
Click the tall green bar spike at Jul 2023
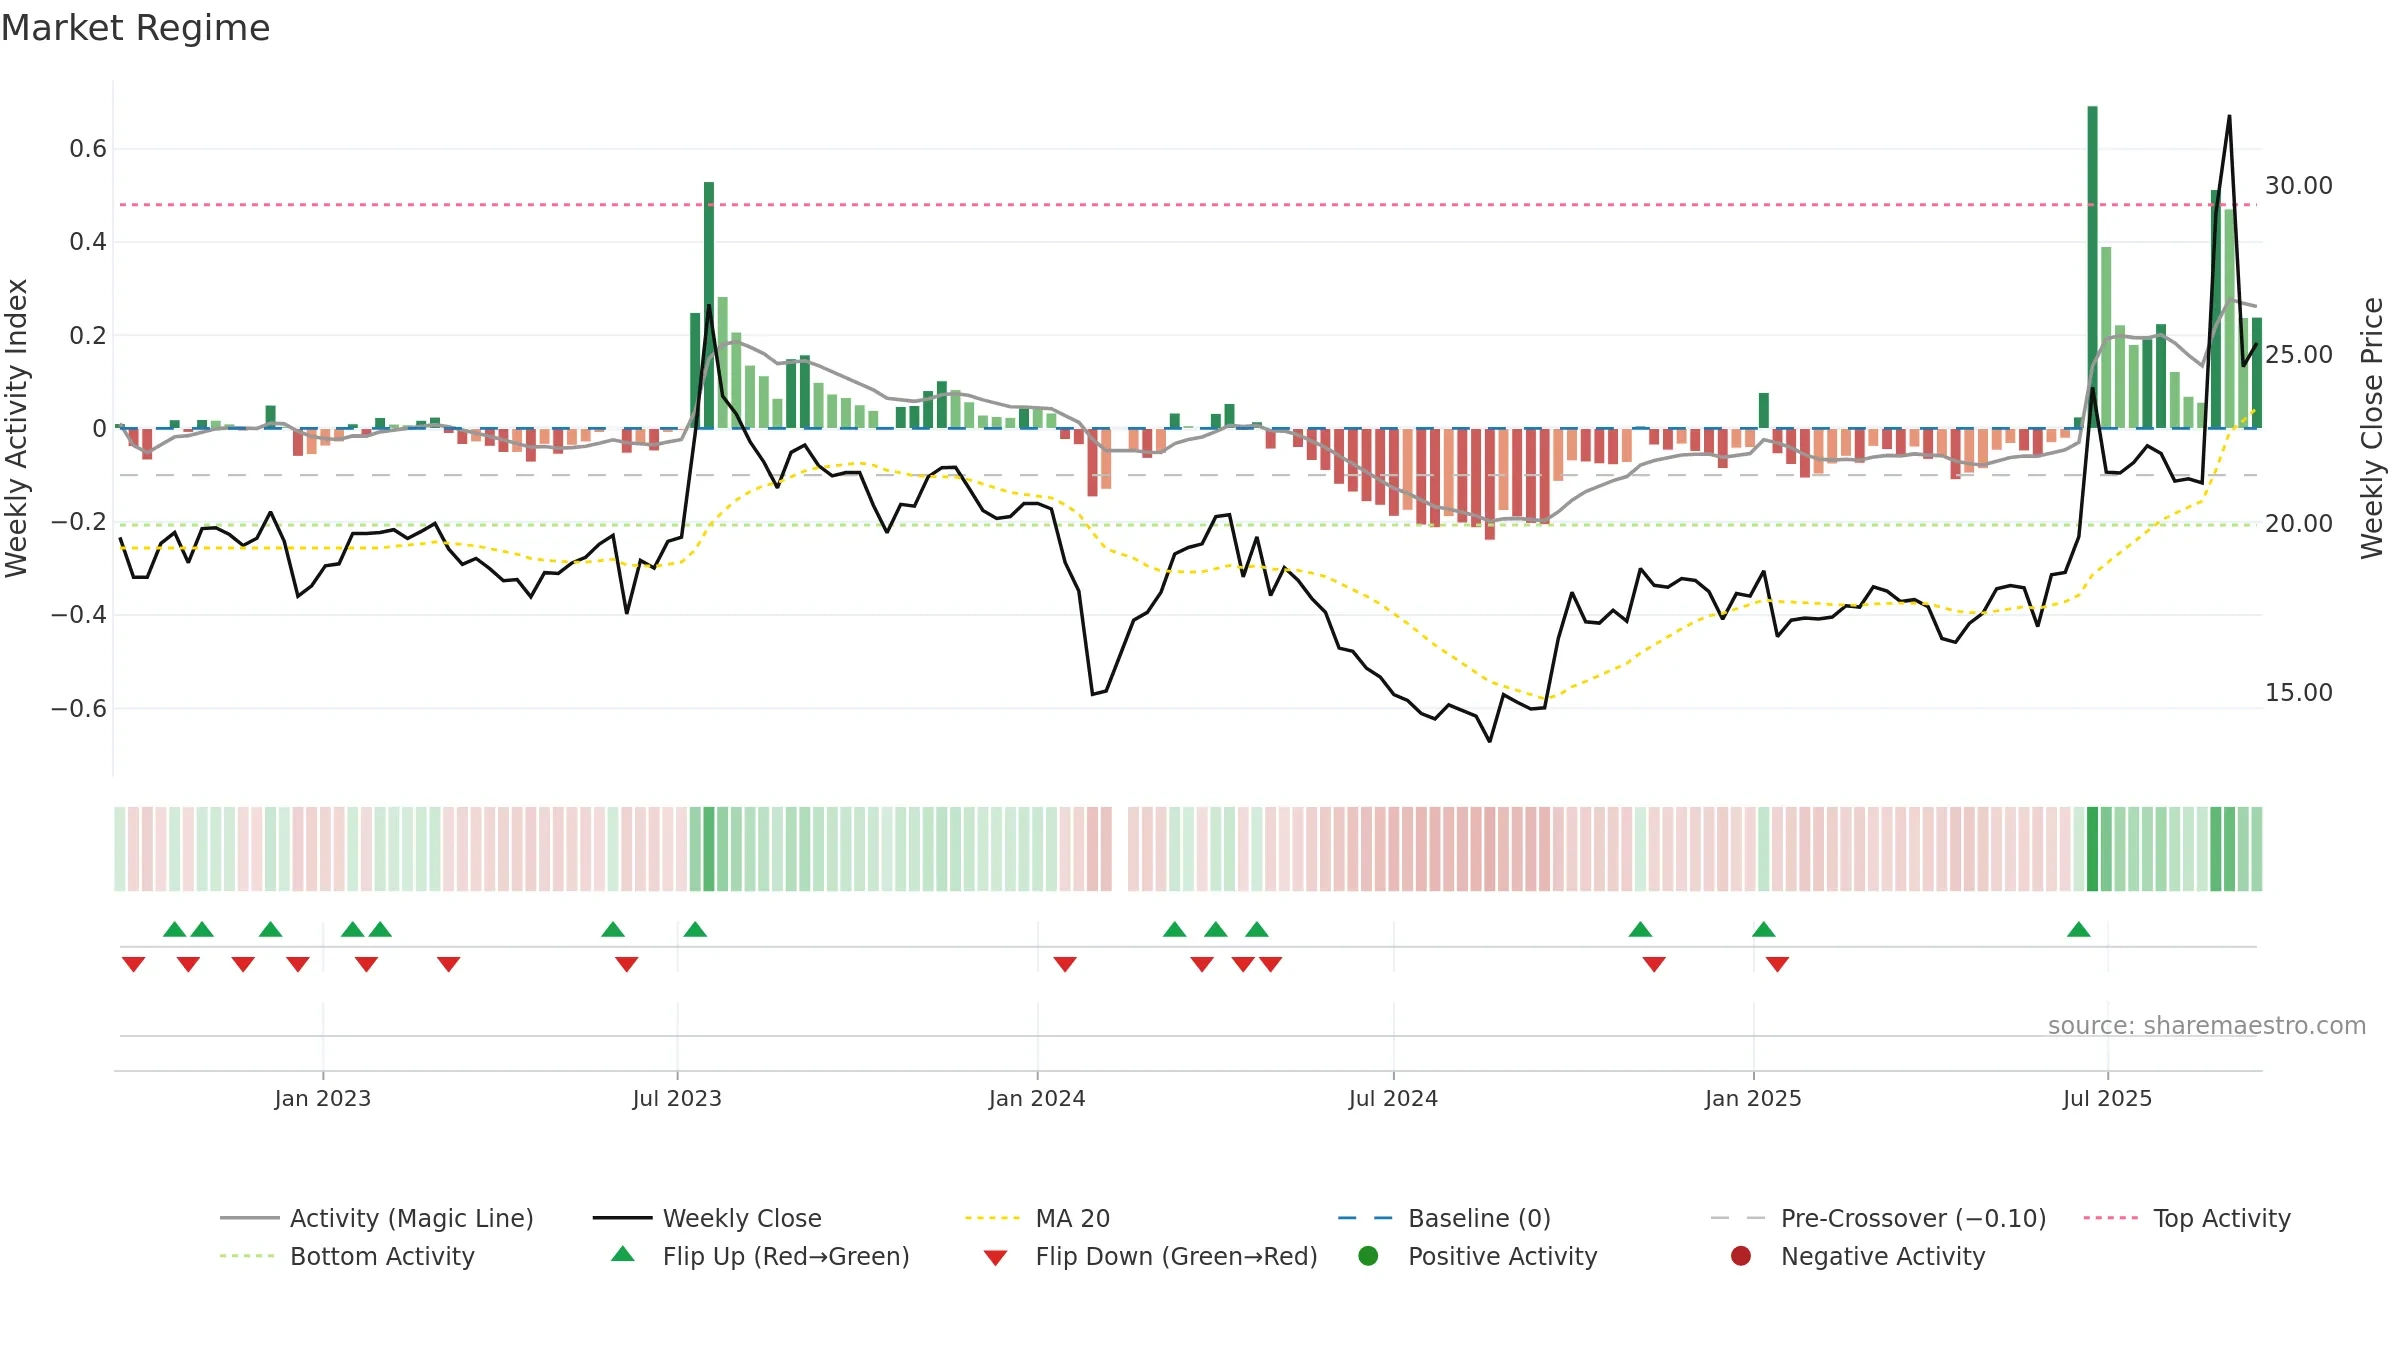709,305
